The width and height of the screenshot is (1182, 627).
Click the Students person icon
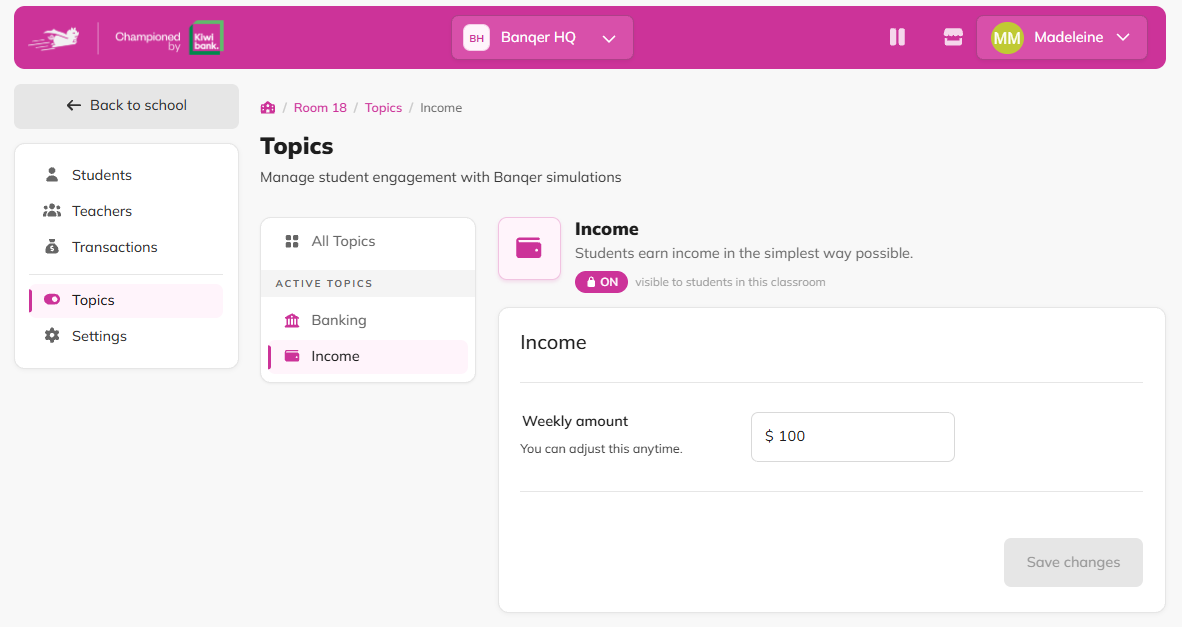(52, 175)
